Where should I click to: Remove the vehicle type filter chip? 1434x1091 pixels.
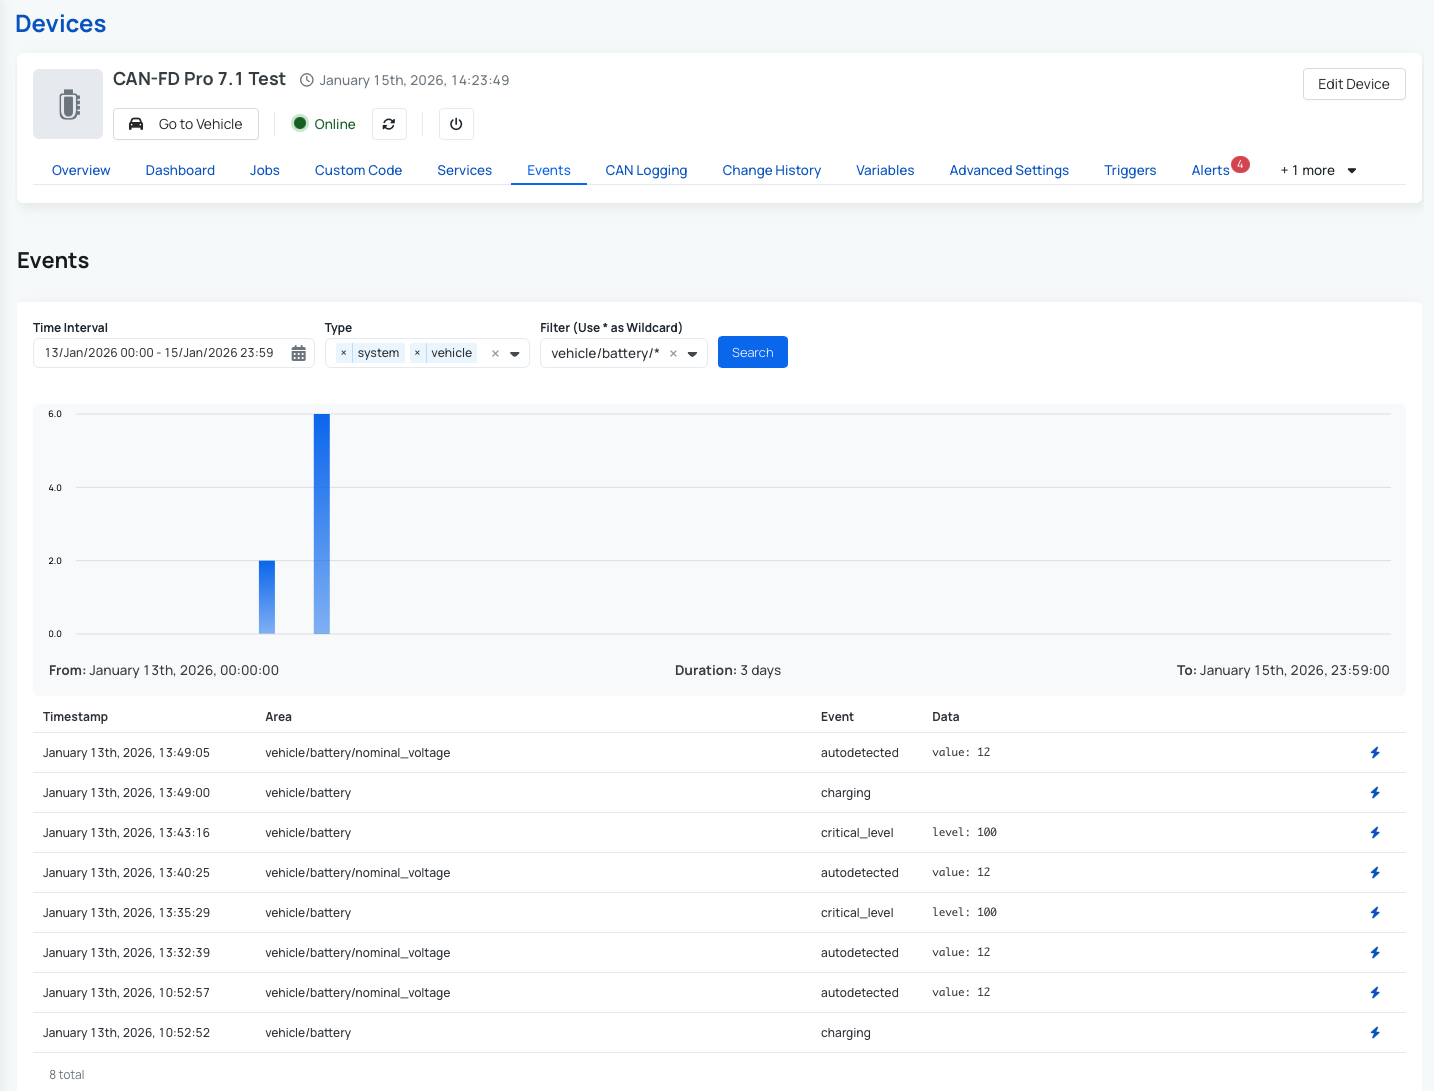tap(417, 352)
